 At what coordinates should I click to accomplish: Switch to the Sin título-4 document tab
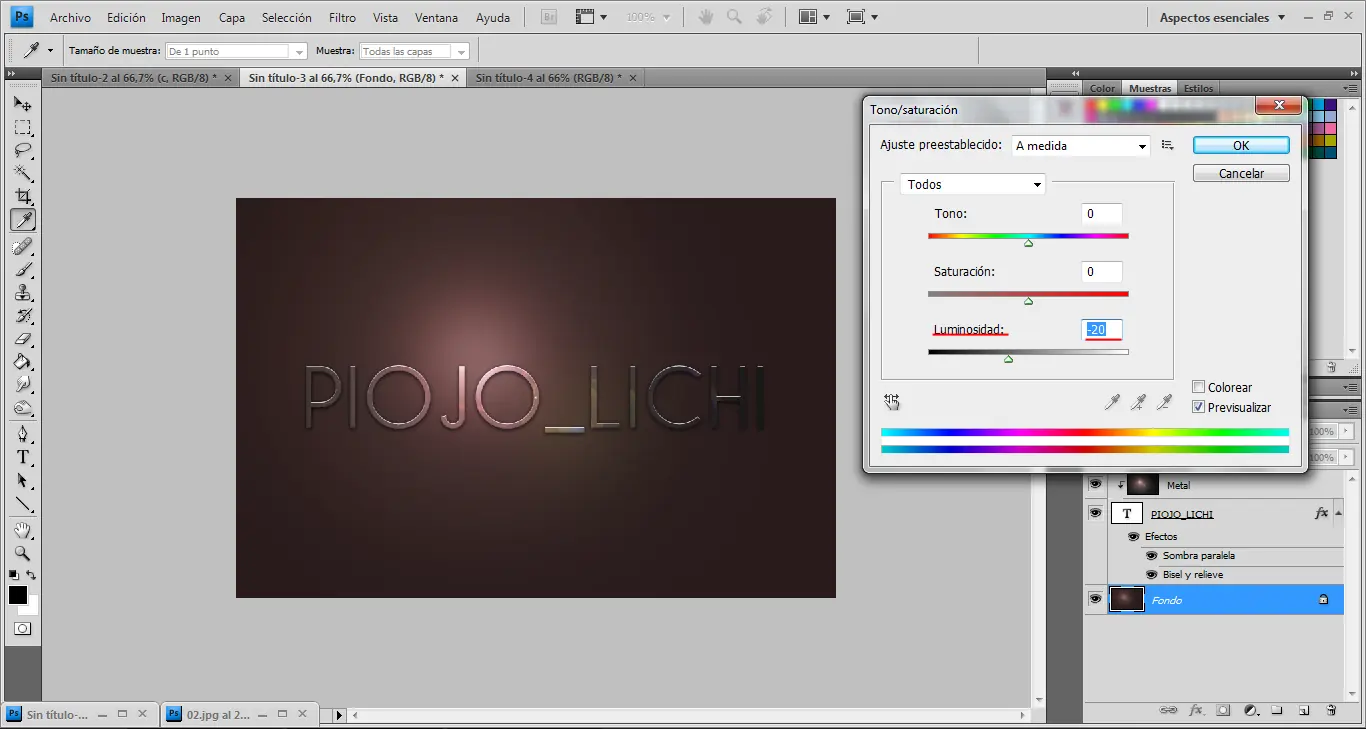(x=546, y=76)
